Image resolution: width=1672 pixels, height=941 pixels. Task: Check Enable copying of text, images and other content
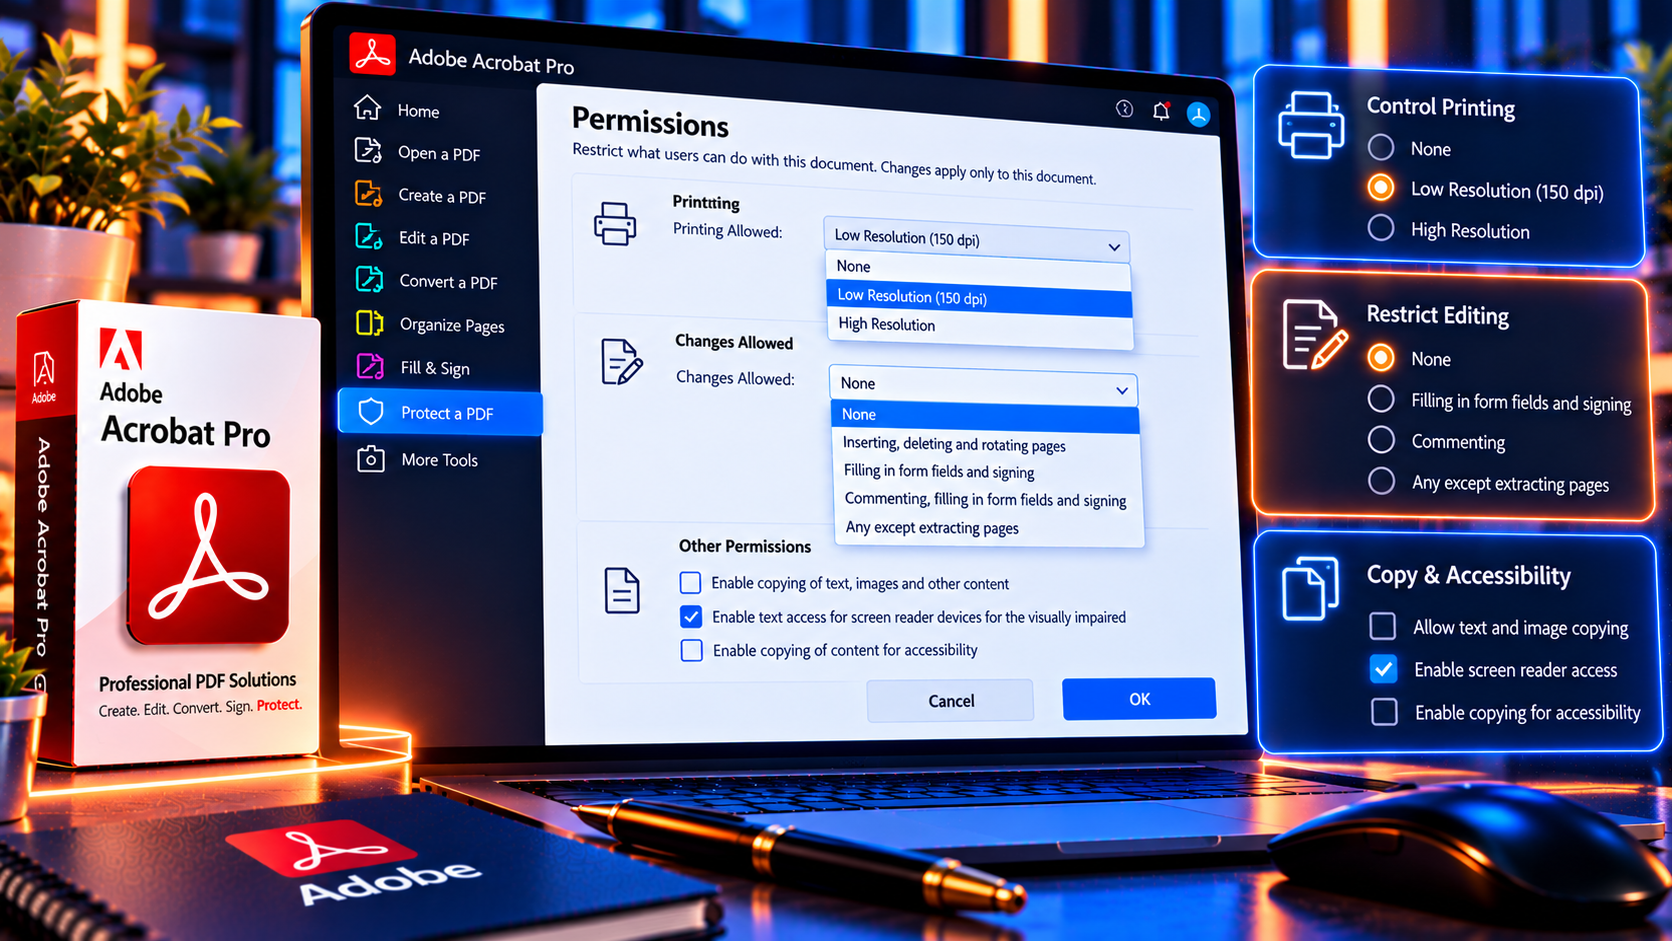pos(690,582)
